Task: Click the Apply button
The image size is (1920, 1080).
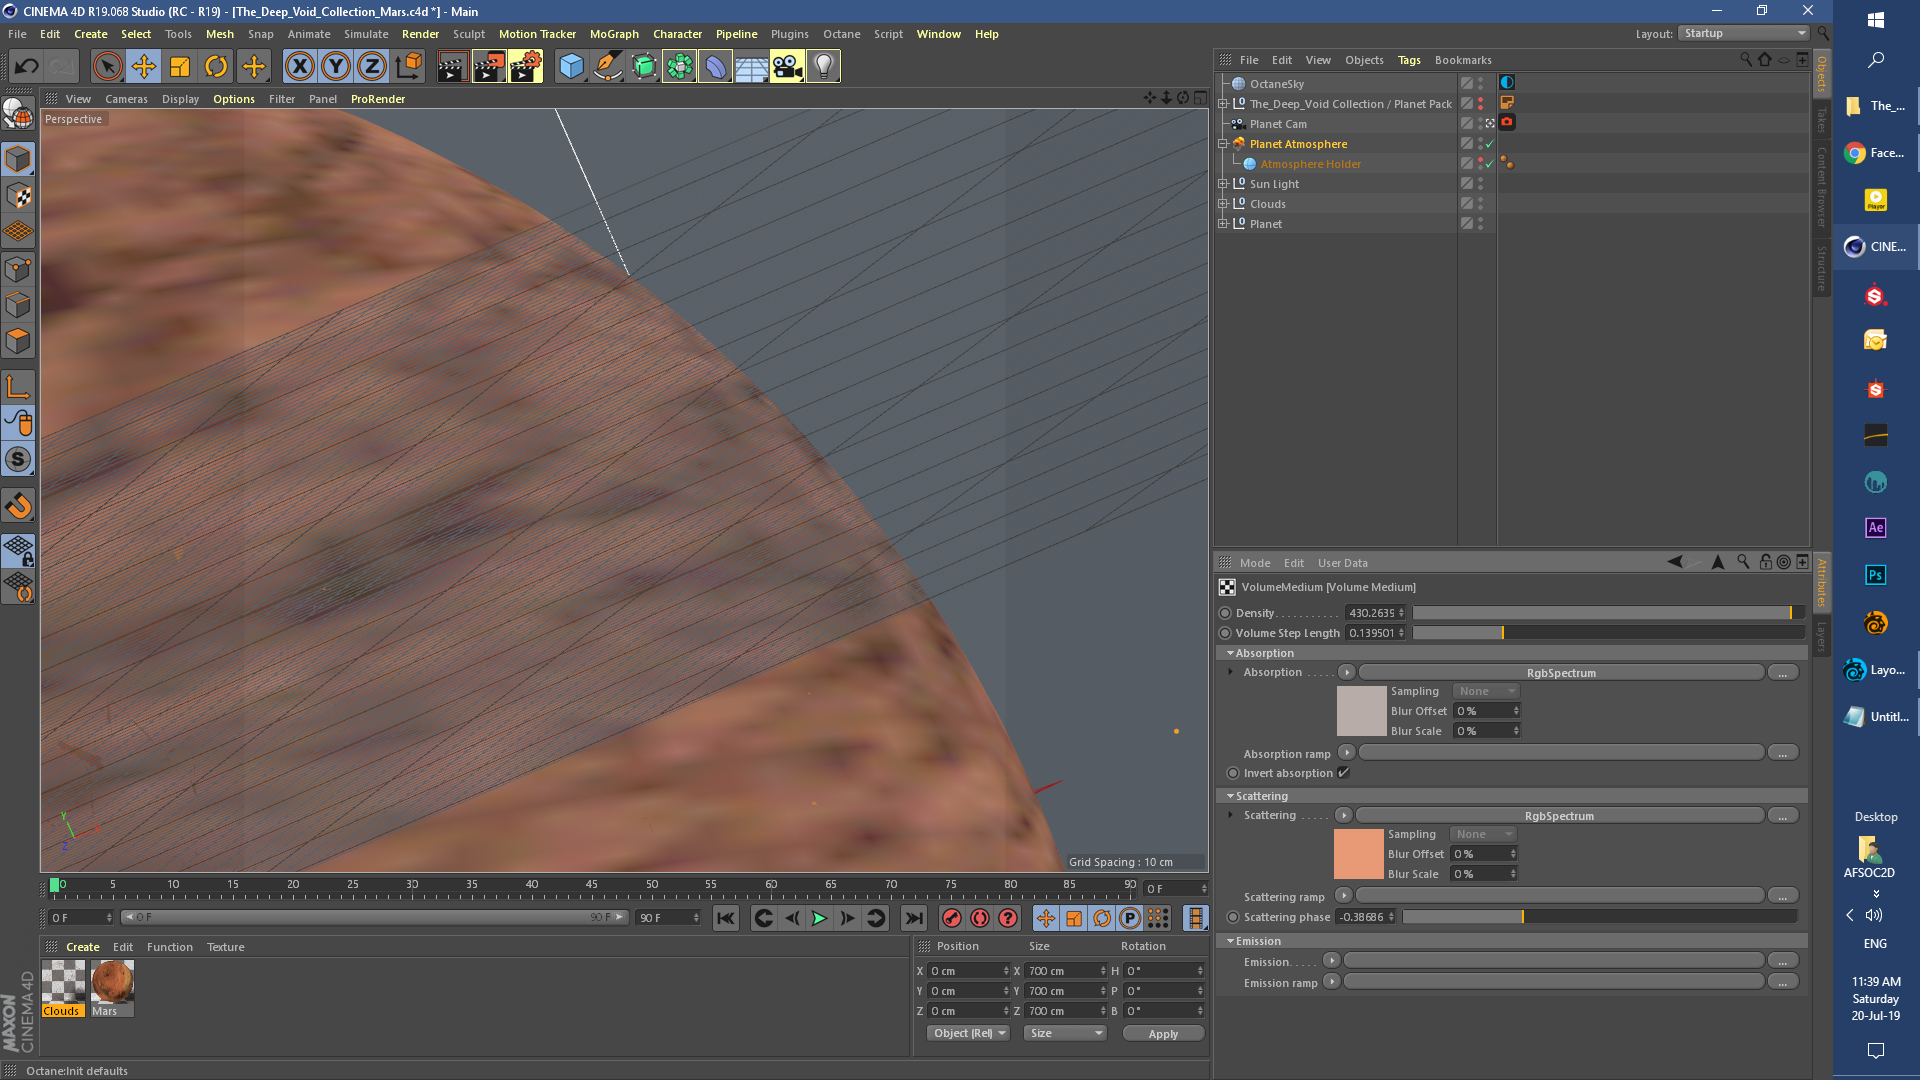Action: pos(1162,1033)
